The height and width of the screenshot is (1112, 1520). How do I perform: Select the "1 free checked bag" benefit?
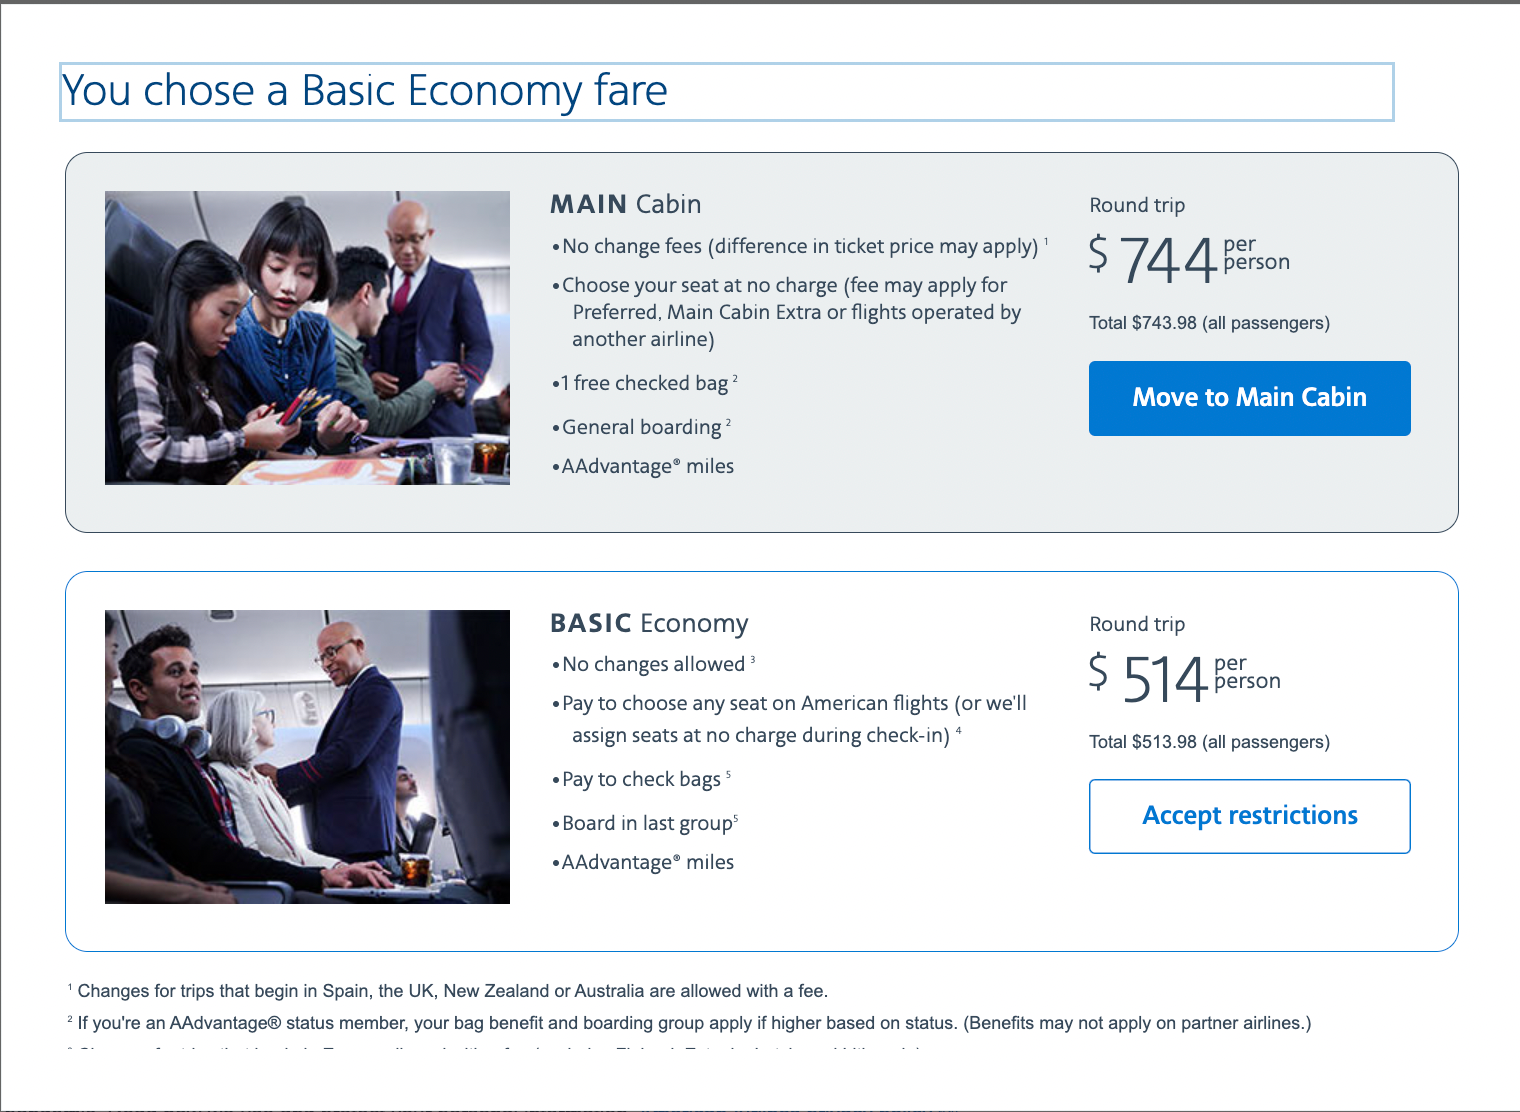coord(645,383)
